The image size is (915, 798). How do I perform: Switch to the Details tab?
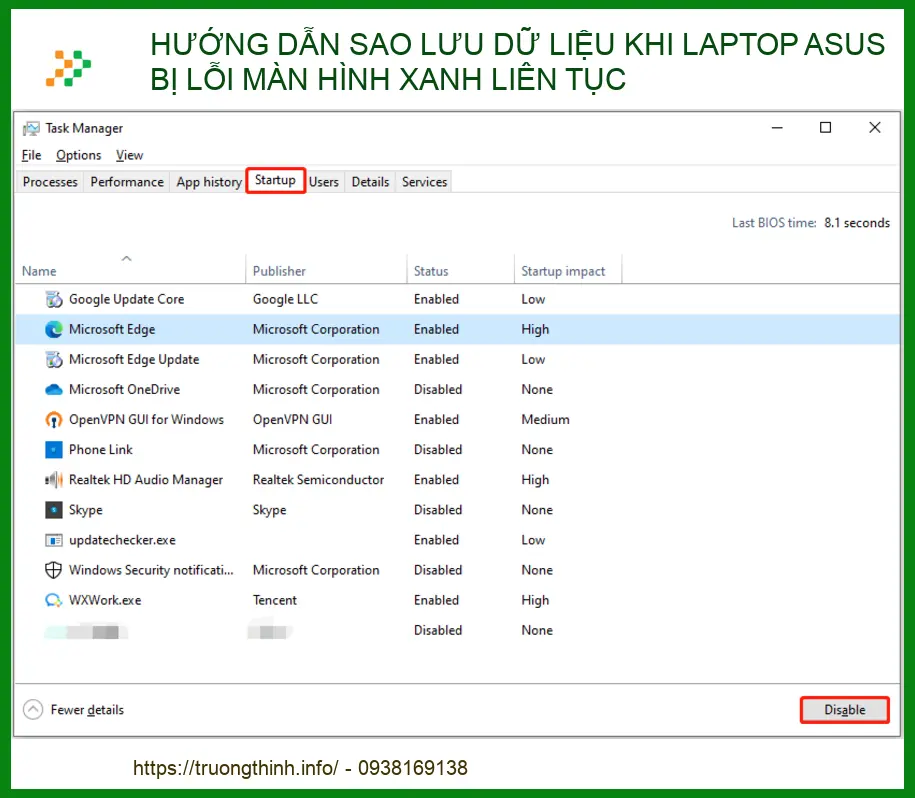(x=370, y=182)
